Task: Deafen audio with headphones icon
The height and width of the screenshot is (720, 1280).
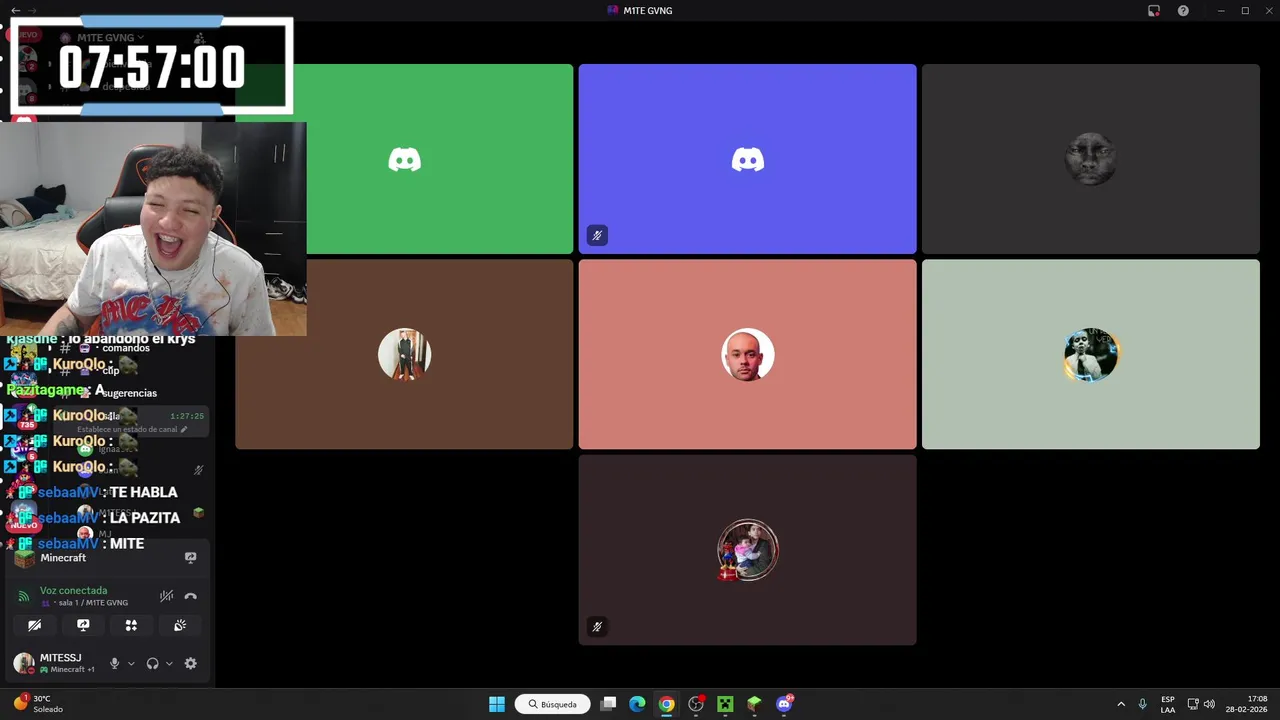Action: click(152, 663)
